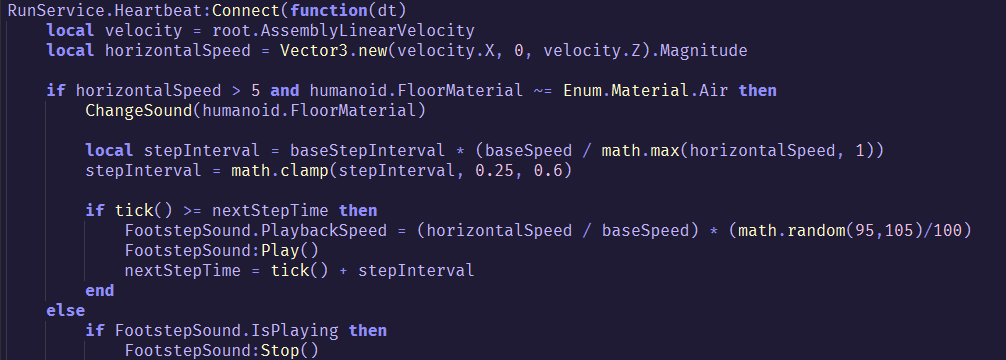
Task: Click the 0.25 clamp minimum value
Action: pos(495,170)
